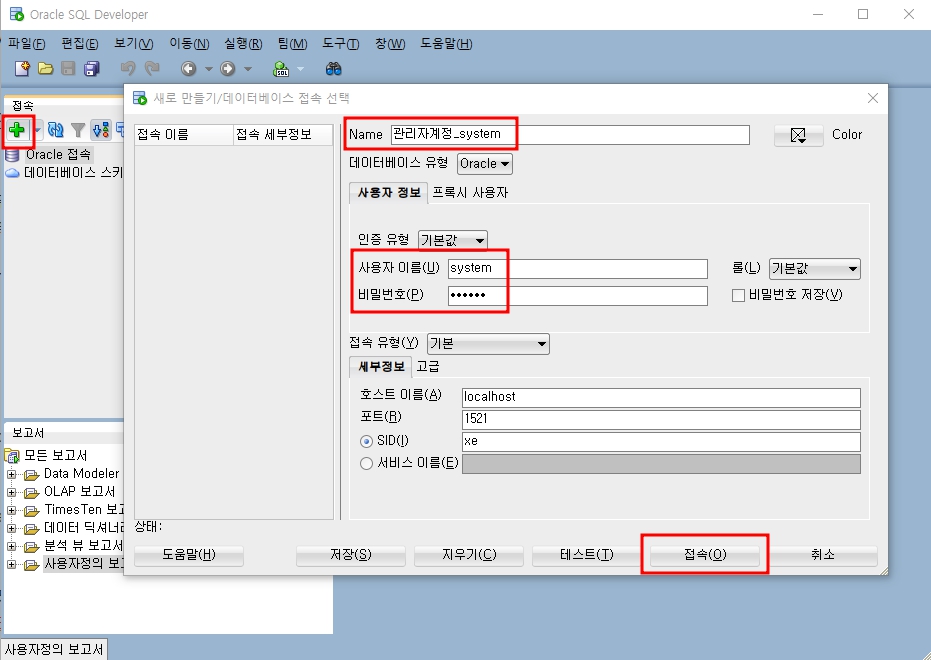Open the 도구 menu
The height and width of the screenshot is (660, 931).
pos(341,44)
